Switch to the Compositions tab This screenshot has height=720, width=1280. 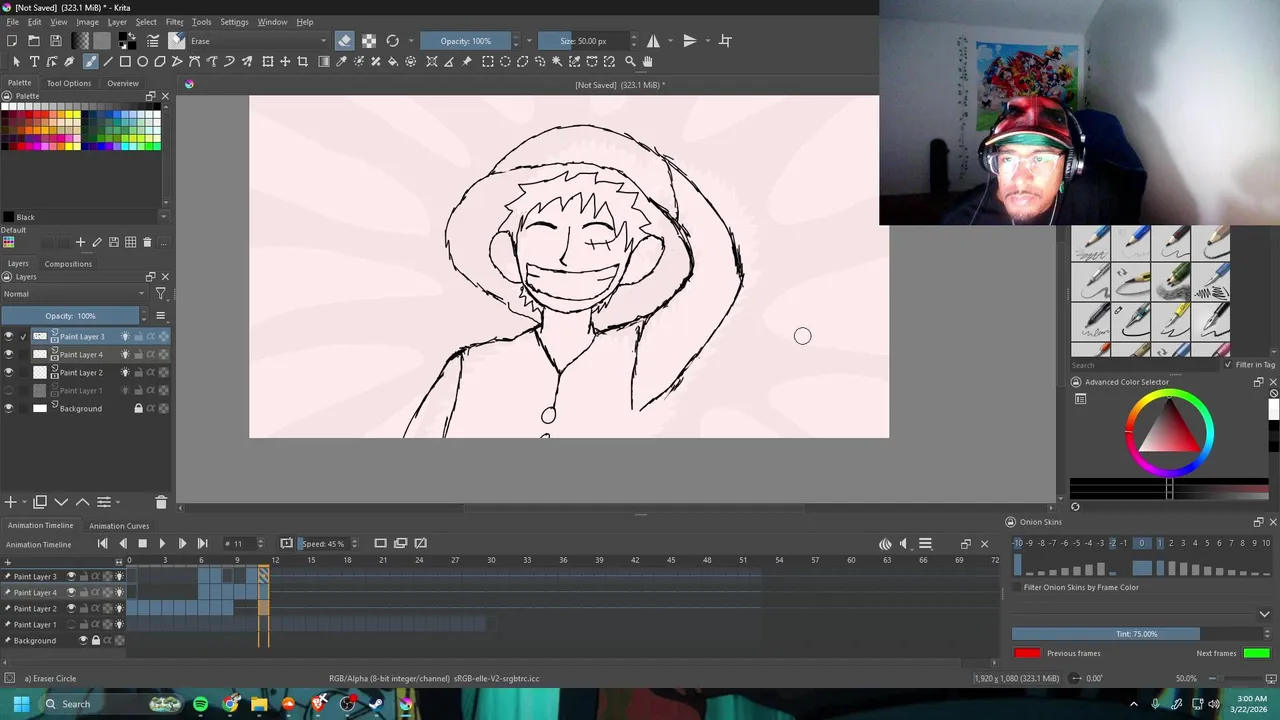click(69, 264)
